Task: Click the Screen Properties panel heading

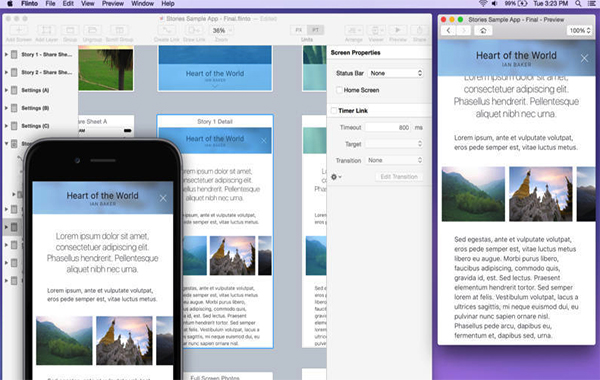Action: point(355,53)
